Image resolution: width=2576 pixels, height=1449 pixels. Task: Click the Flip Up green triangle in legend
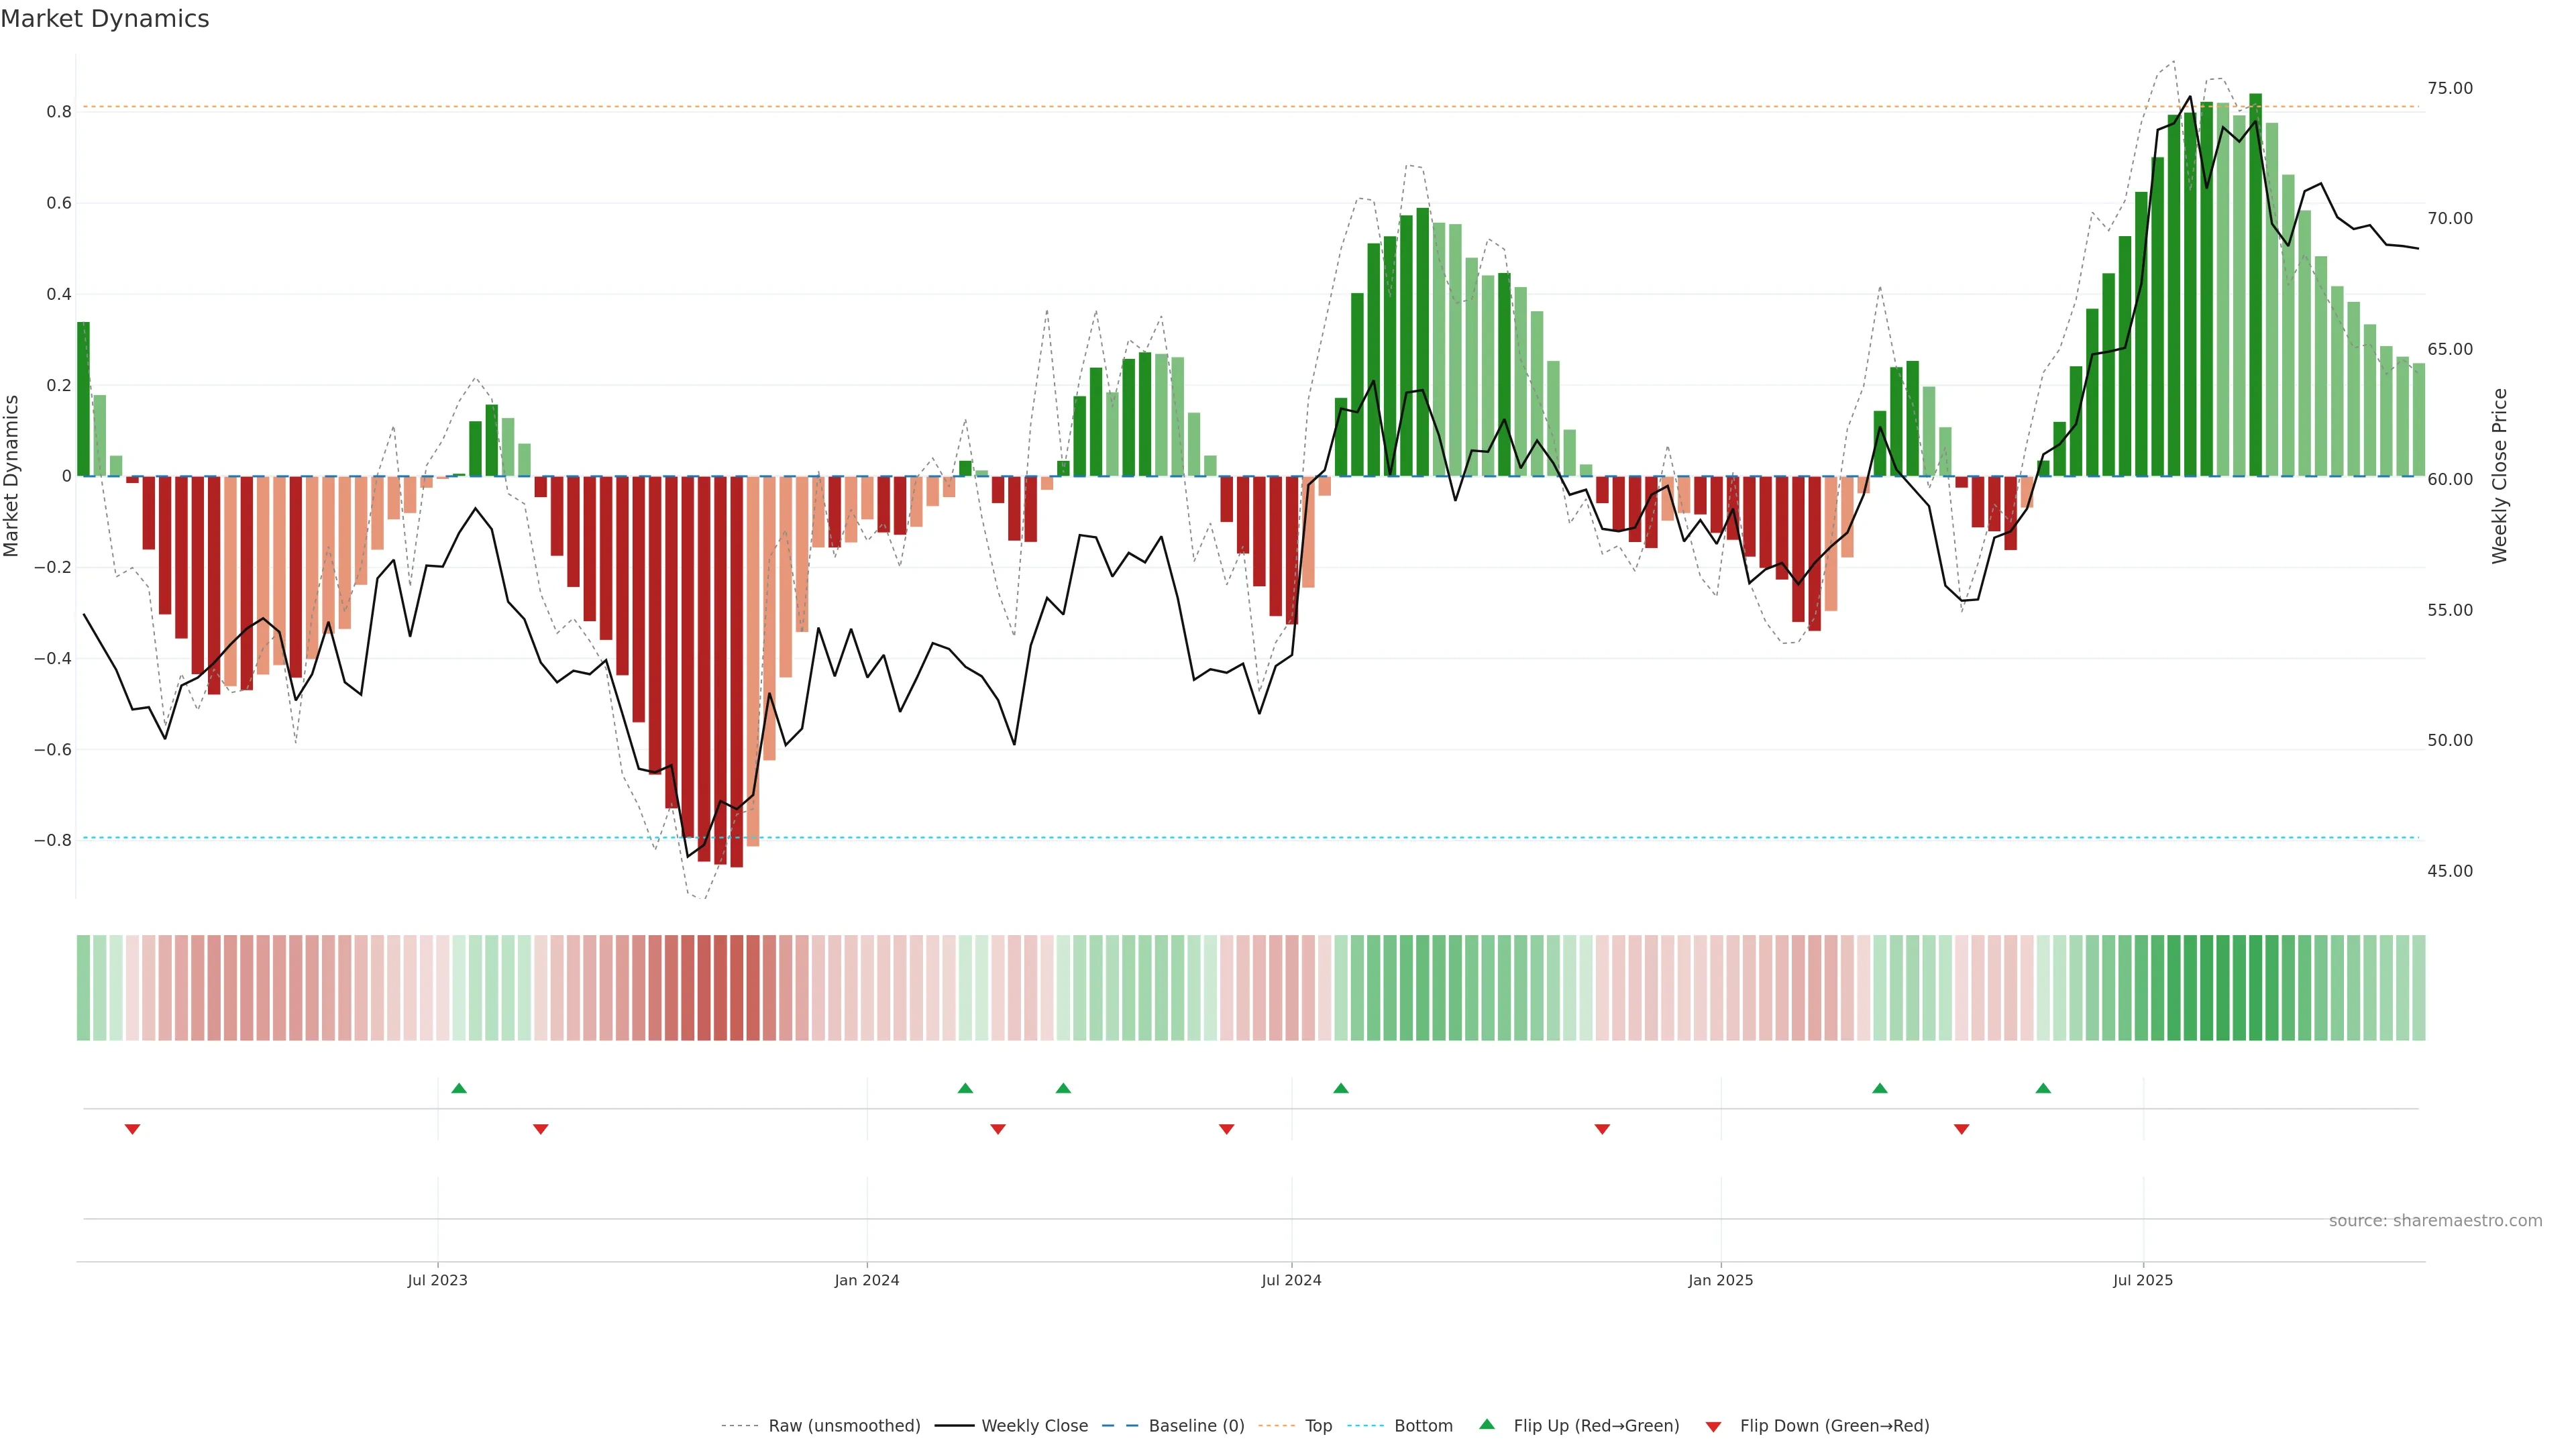[1487, 1424]
